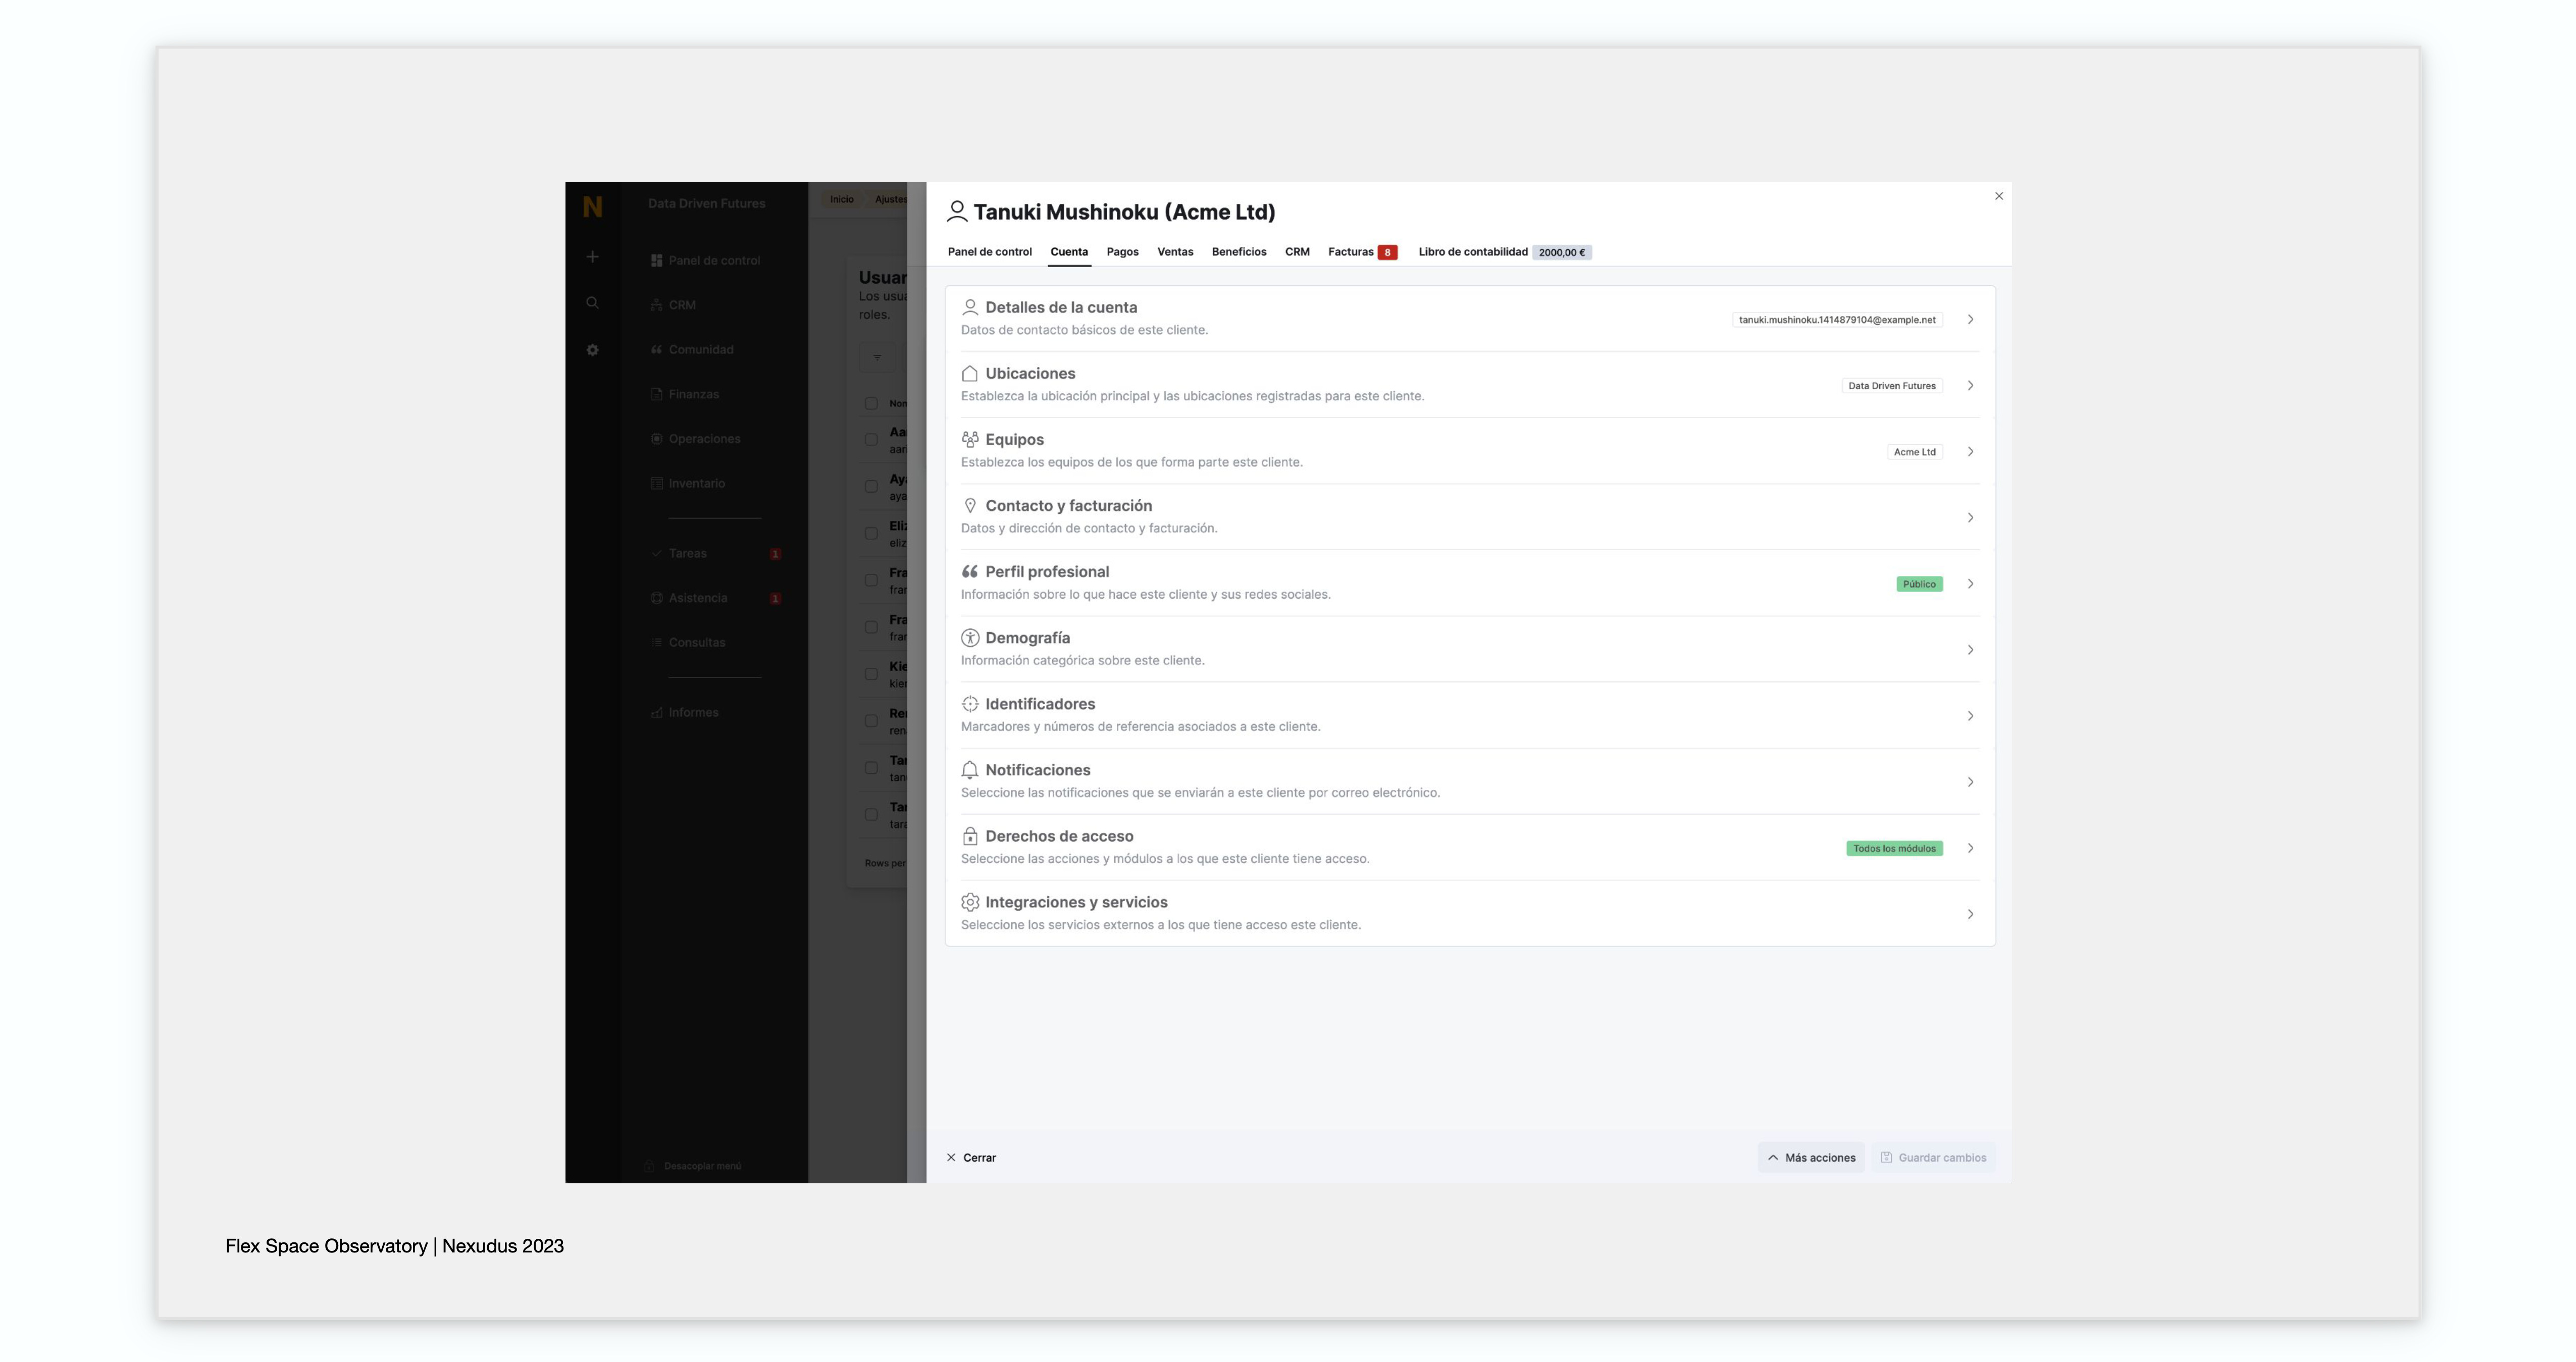The height and width of the screenshot is (1362, 2576).
Task: Click the Todos los módulos badge
Action: (x=1894, y=848)
